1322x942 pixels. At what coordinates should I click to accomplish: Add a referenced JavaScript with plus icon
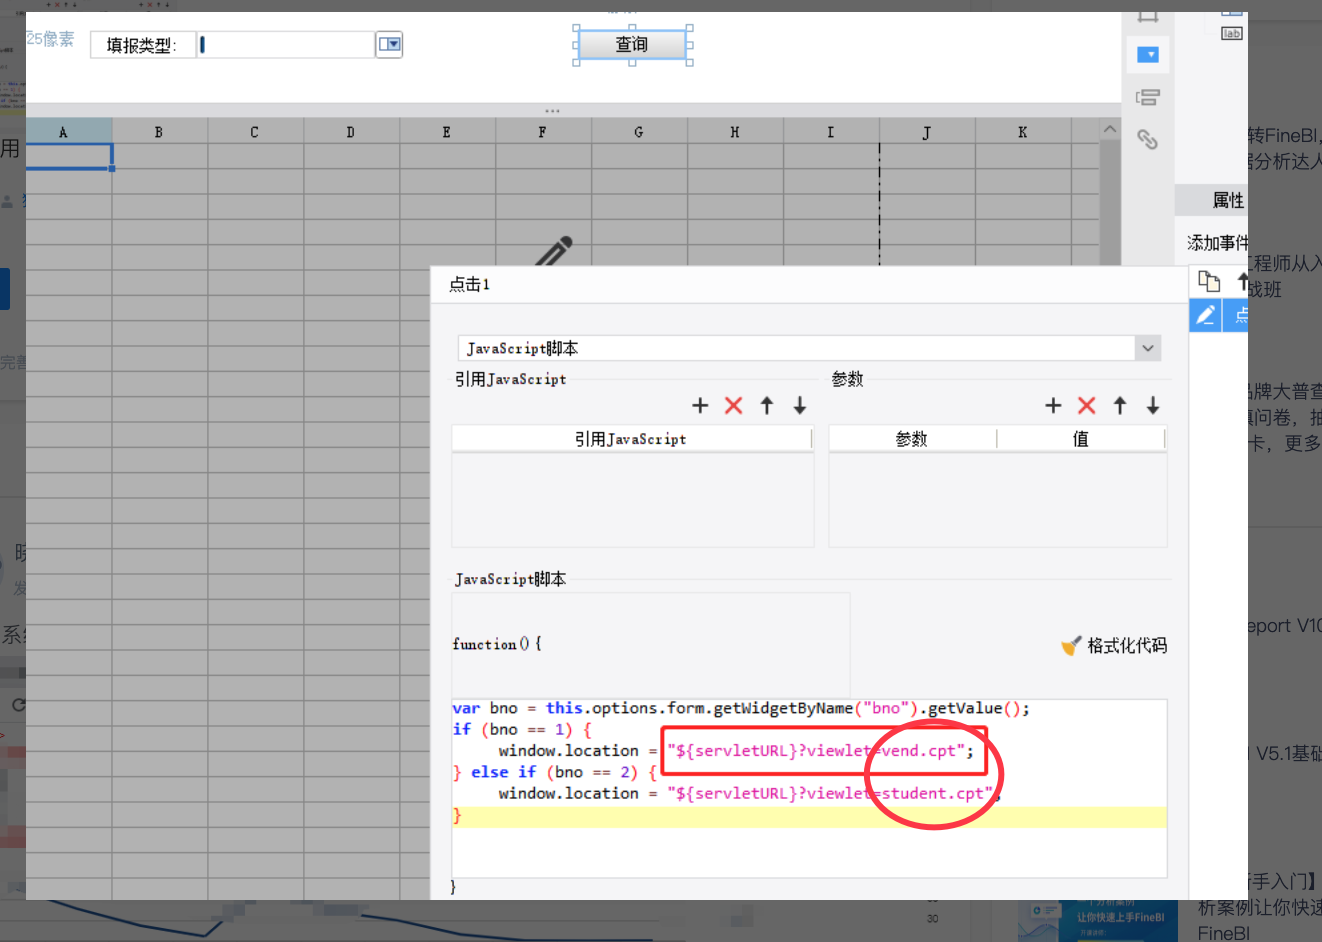(700, 405)
